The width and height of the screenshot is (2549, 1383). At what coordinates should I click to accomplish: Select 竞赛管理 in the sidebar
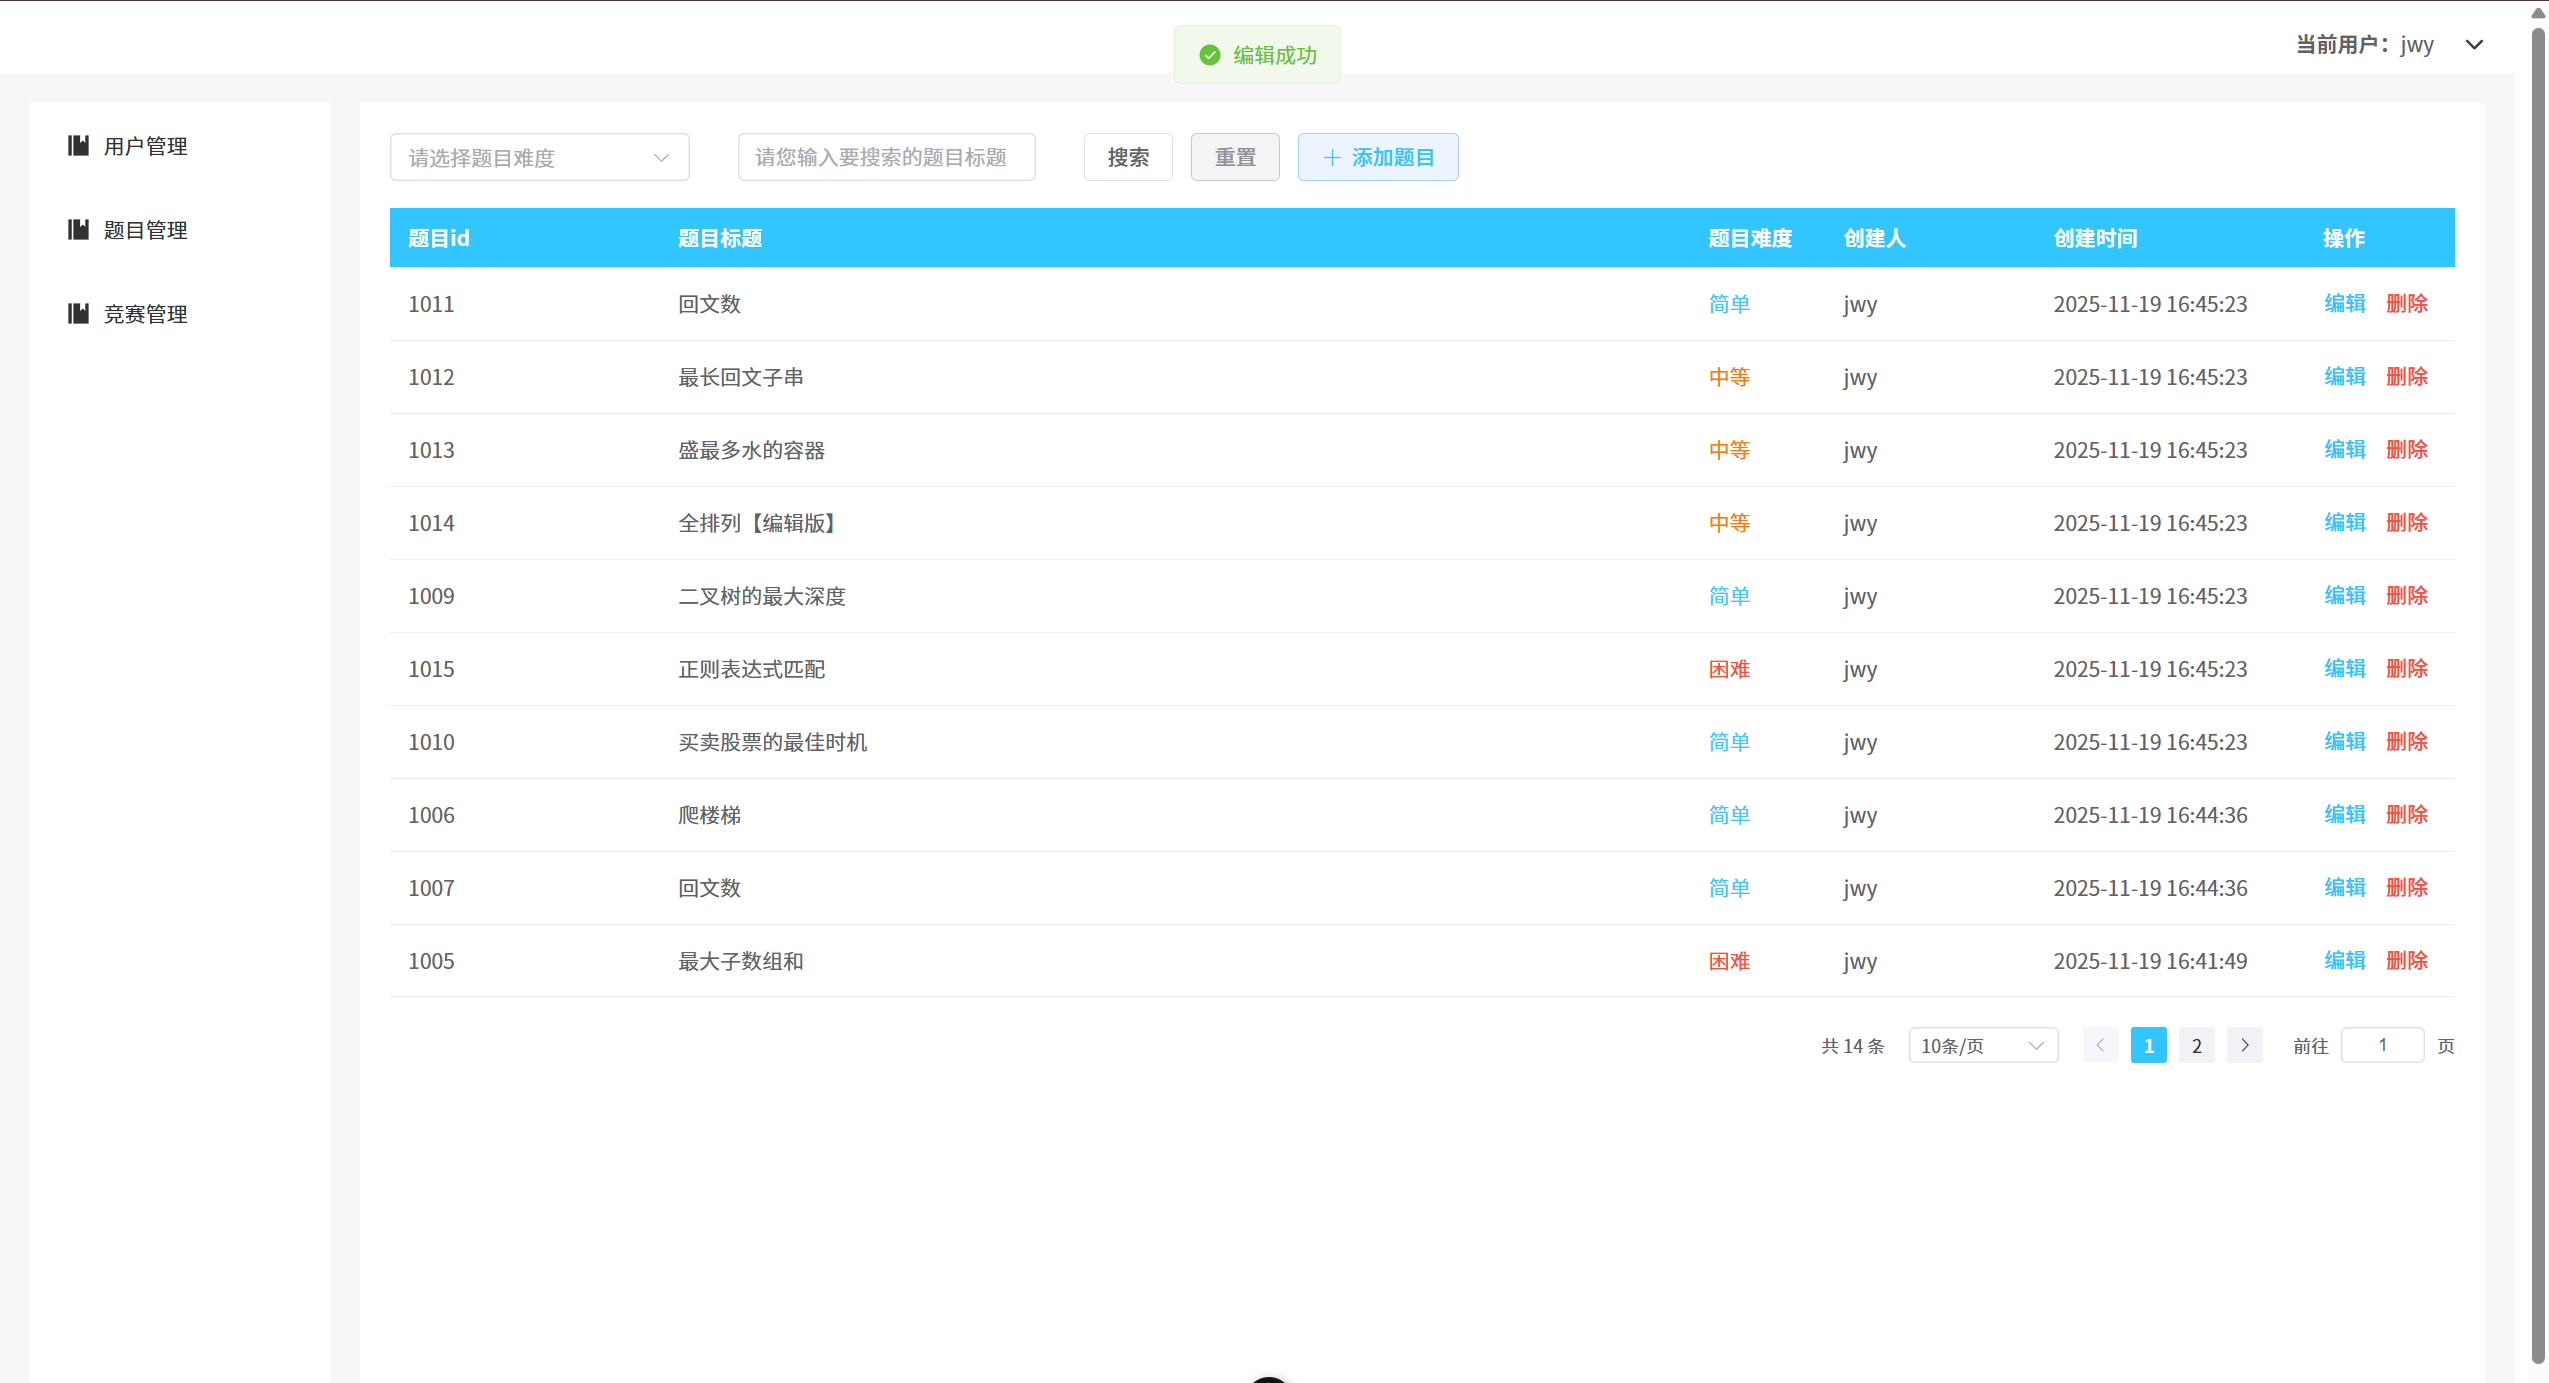pyautogui.click(x=144, y=313)
